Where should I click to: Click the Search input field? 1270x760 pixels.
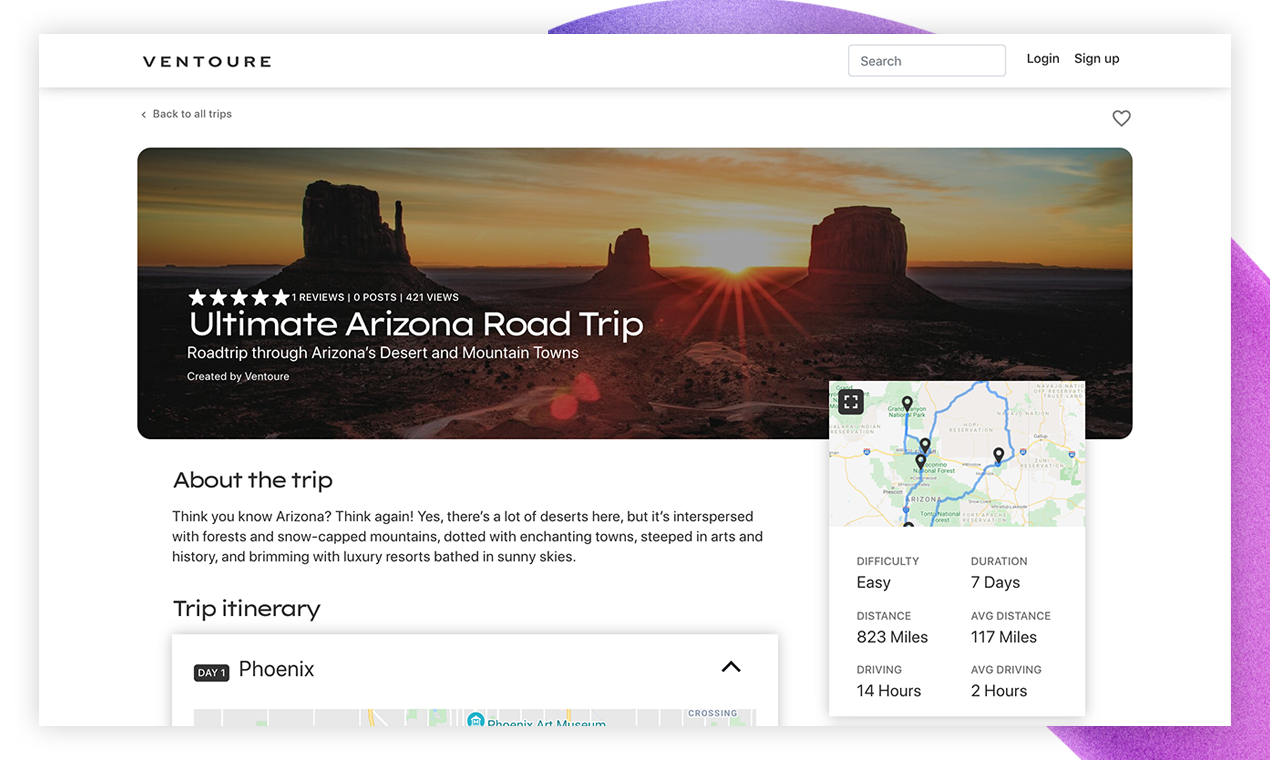pyautogui.click(x=927, y=61)
